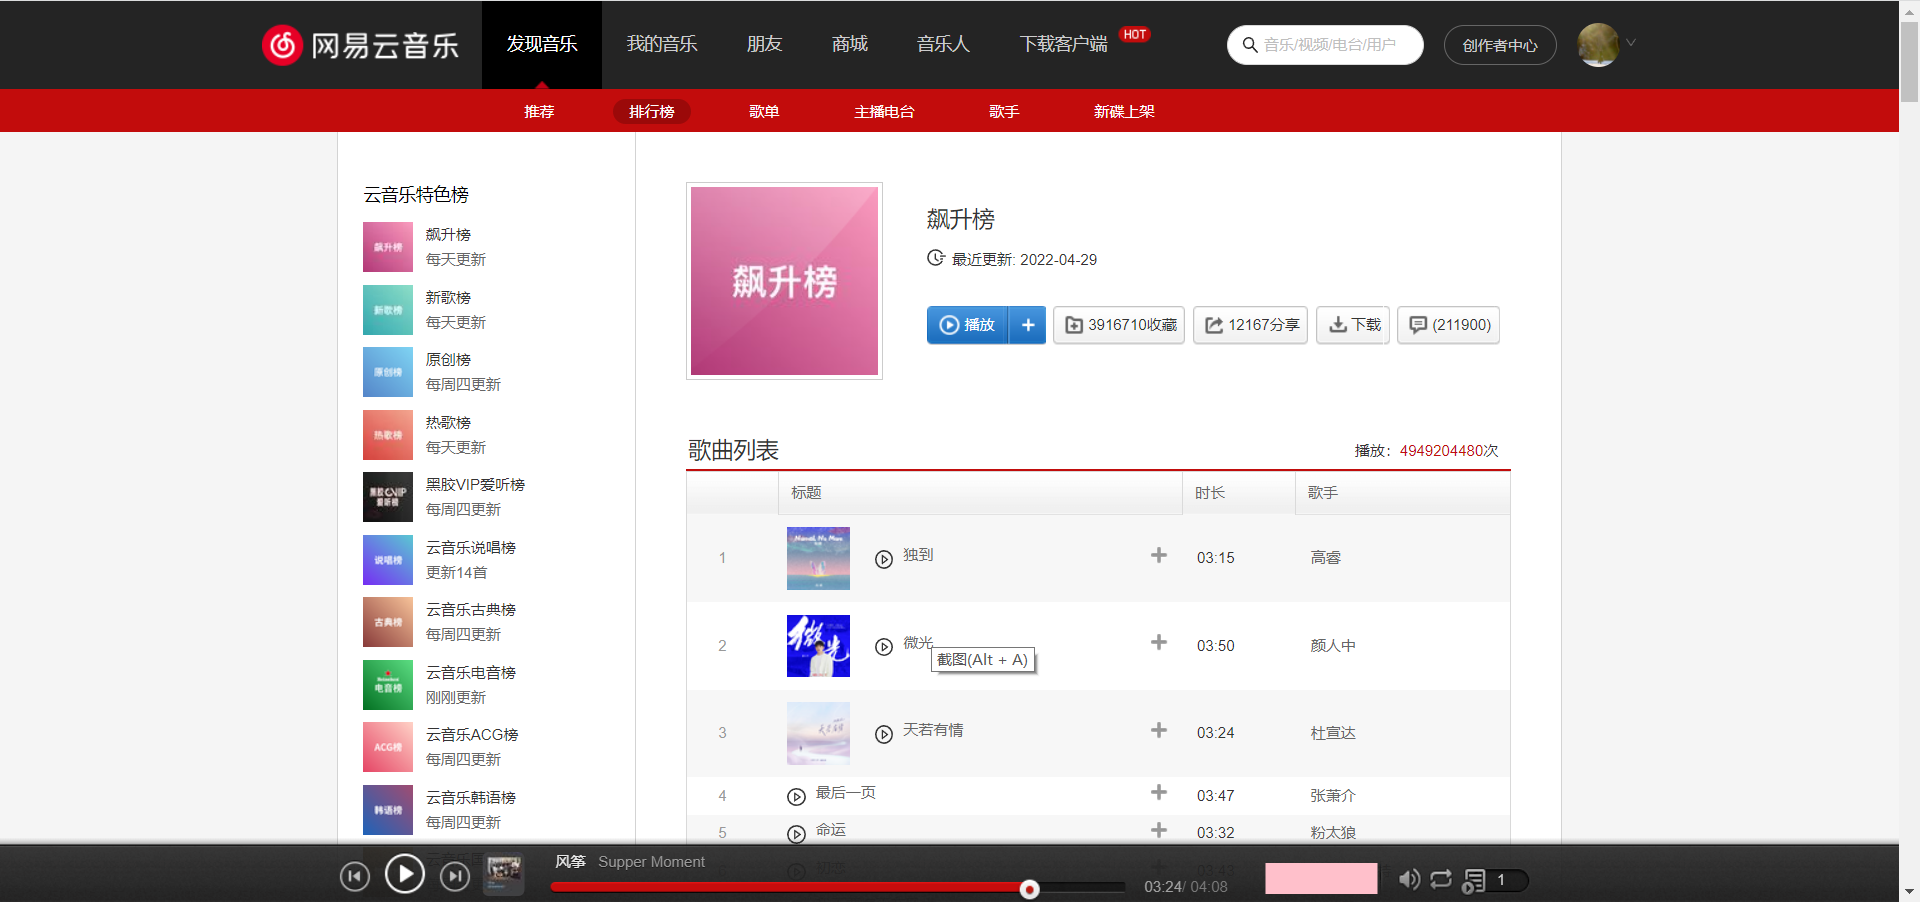Open the play queue list icon
This screenshot has width=1920, height=902.
pyautogui.click(x=1474, y=880)
